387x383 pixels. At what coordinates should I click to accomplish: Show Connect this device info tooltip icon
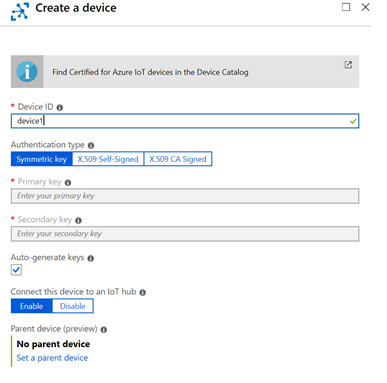coord(143,292)
